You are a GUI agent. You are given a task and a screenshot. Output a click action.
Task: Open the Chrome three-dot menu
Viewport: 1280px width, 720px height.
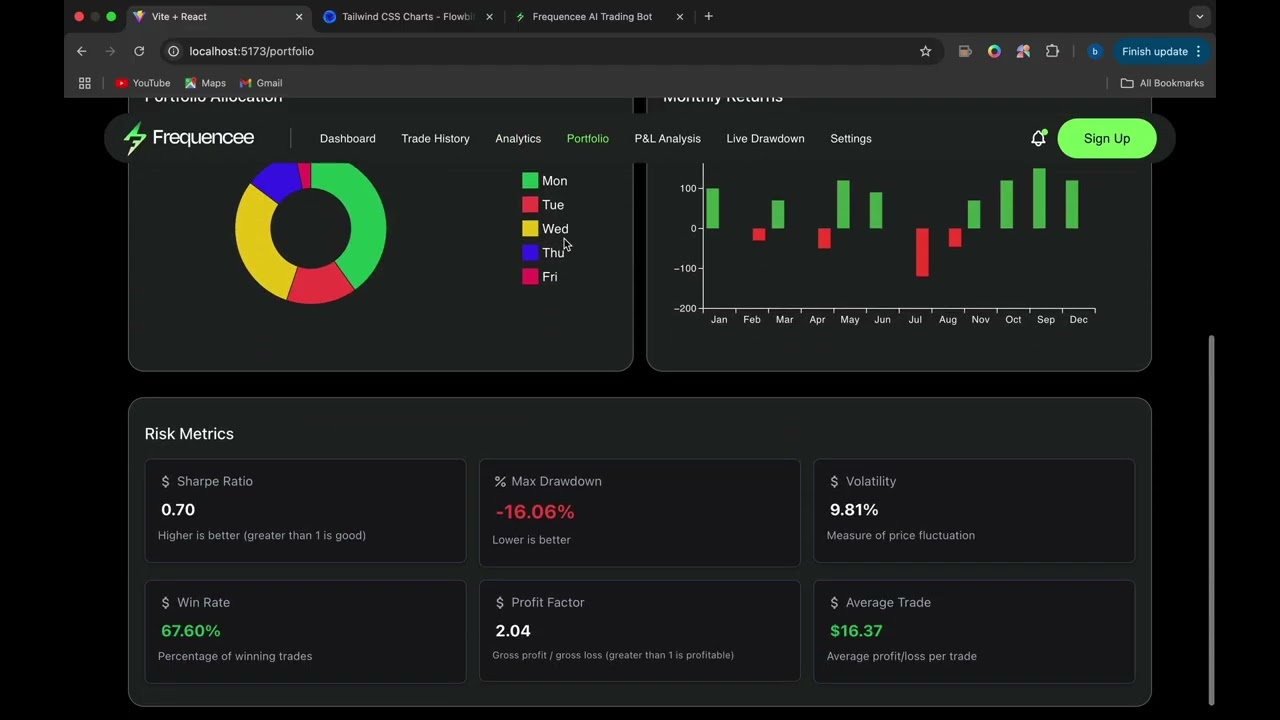click(1198, 51)
